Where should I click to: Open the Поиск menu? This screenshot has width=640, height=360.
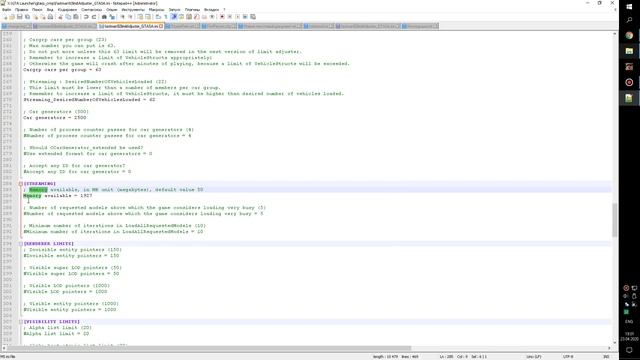(x=37, y=9)
